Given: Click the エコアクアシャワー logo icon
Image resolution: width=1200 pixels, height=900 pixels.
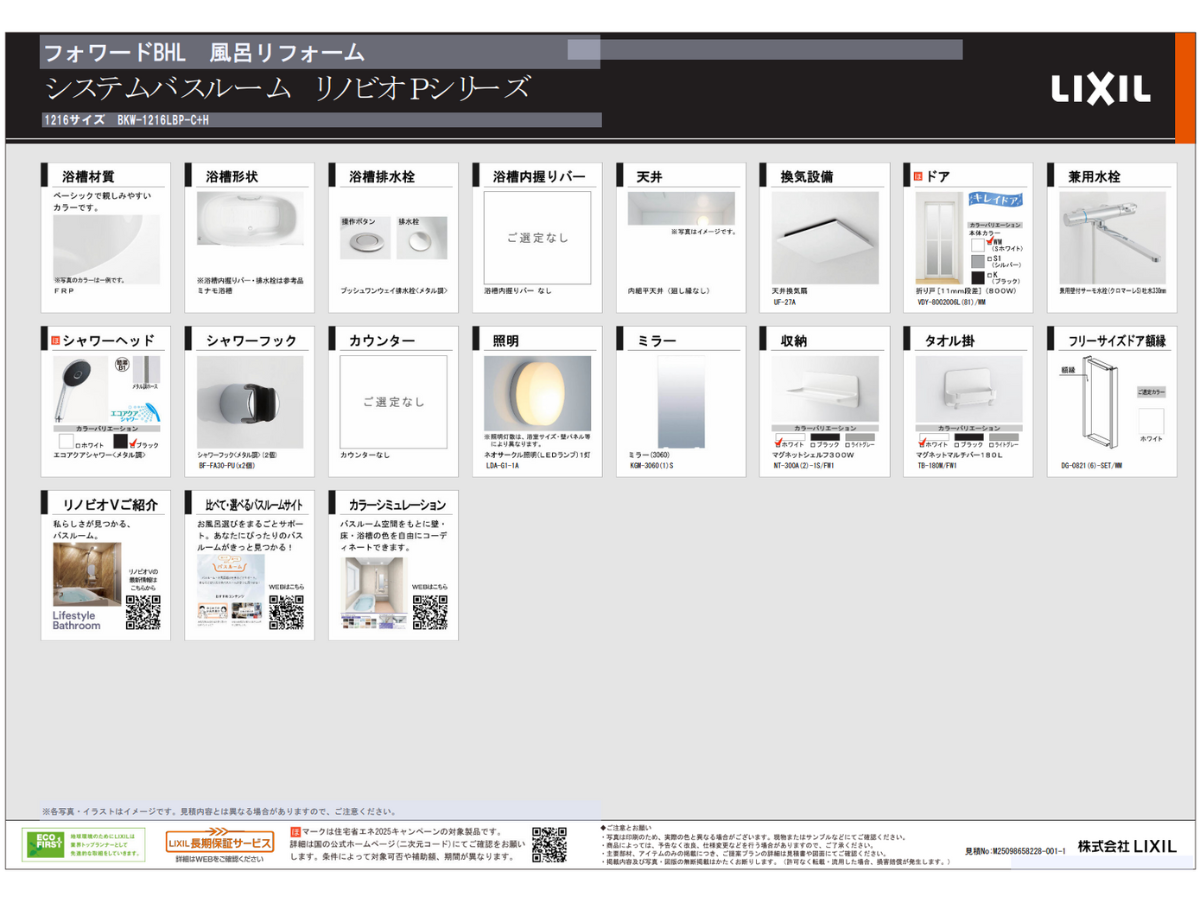Looking at the screenshot, I should 137,410.
